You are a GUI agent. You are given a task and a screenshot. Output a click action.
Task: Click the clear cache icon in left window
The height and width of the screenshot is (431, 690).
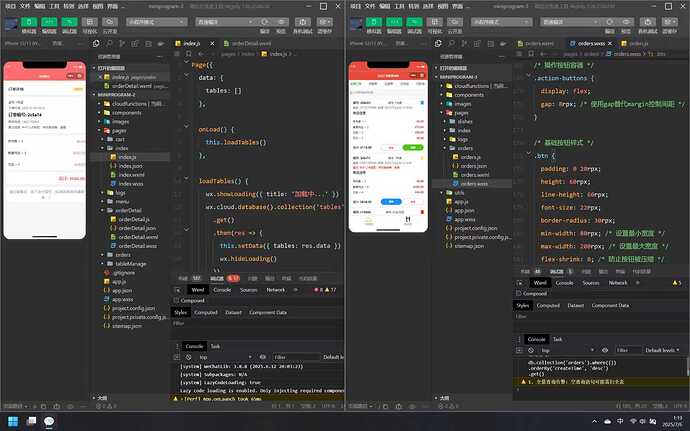tap(325, 22)
